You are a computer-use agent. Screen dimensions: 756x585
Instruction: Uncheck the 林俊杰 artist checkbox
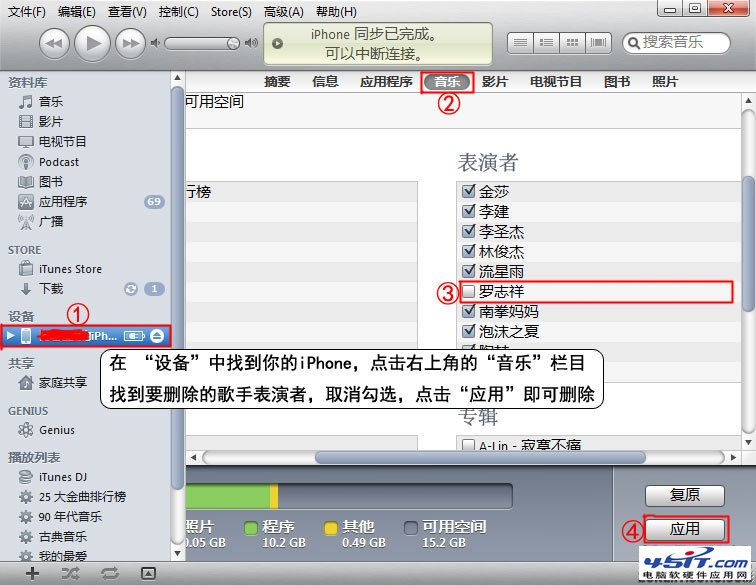click(469, 251)
